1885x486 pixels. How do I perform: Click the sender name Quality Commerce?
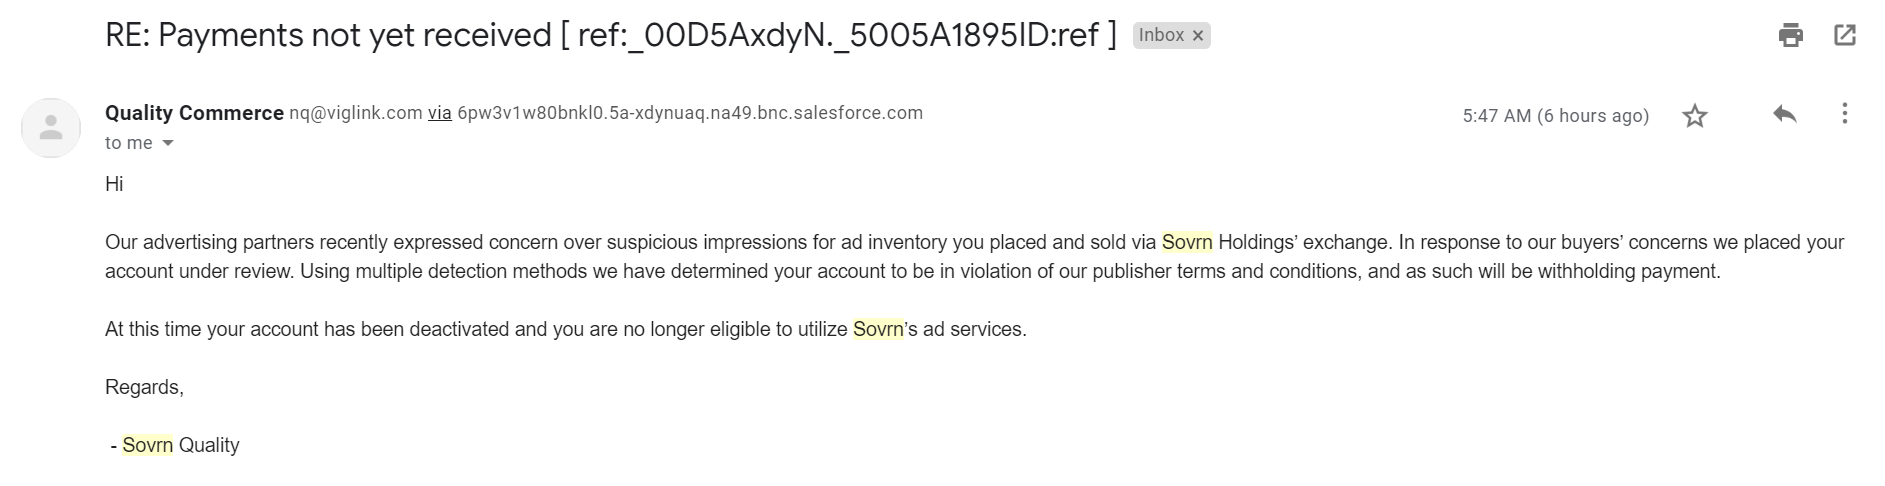194,113
